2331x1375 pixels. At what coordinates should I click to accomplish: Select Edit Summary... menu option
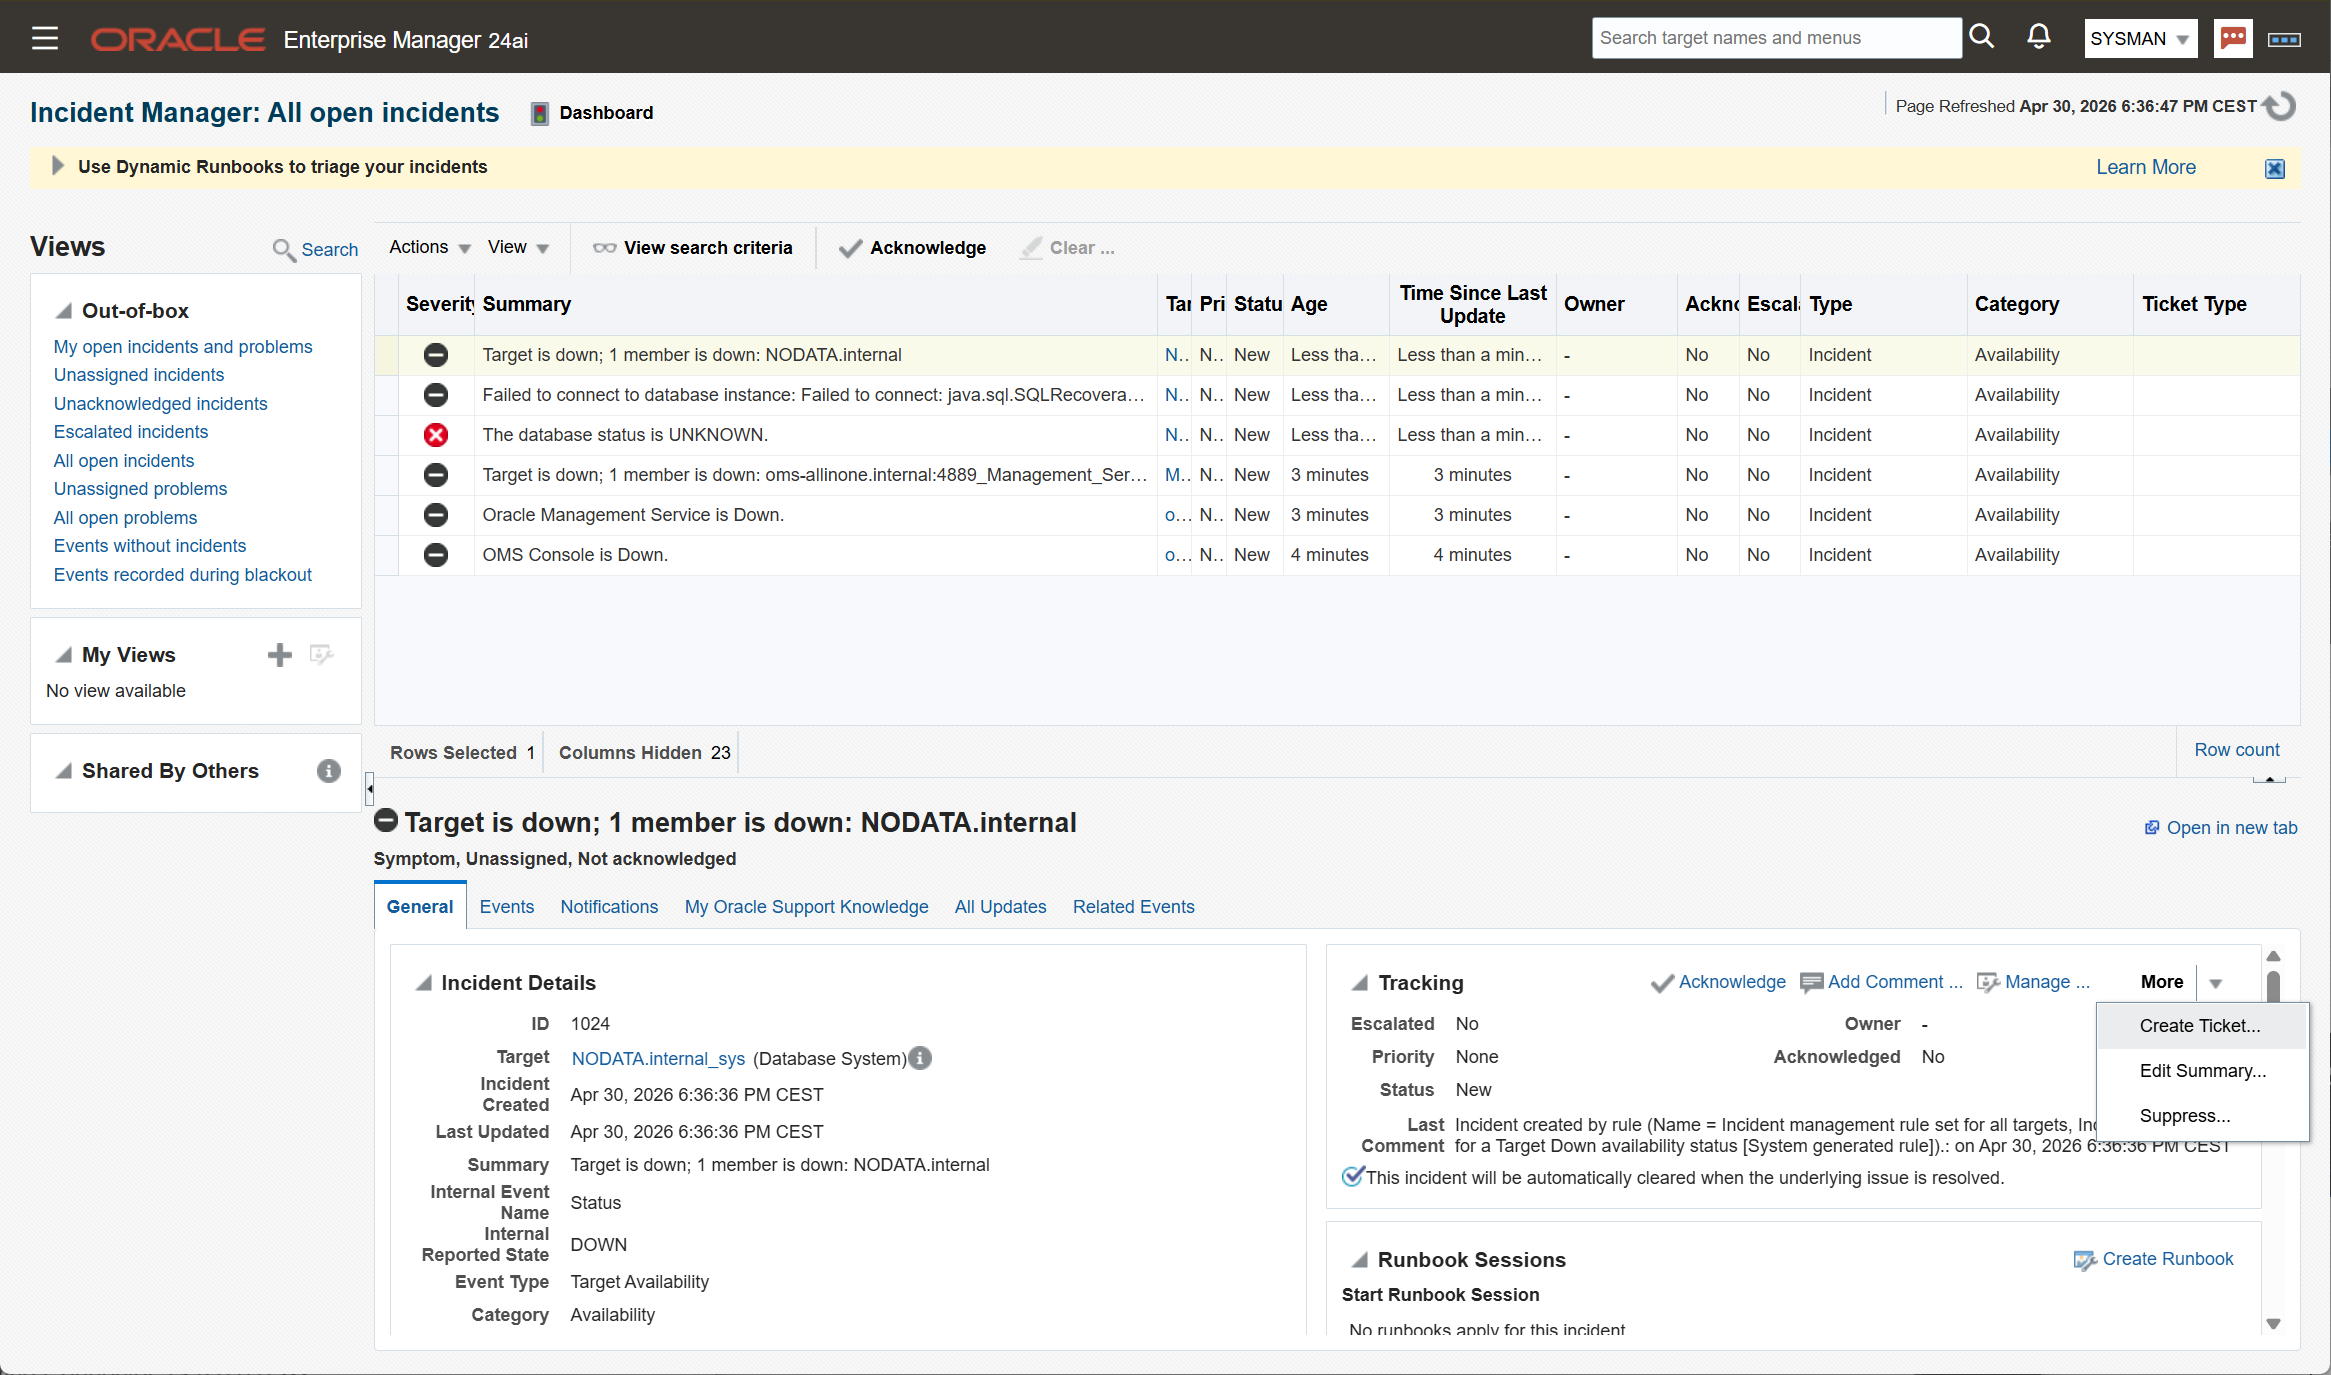point(2203,1071)
